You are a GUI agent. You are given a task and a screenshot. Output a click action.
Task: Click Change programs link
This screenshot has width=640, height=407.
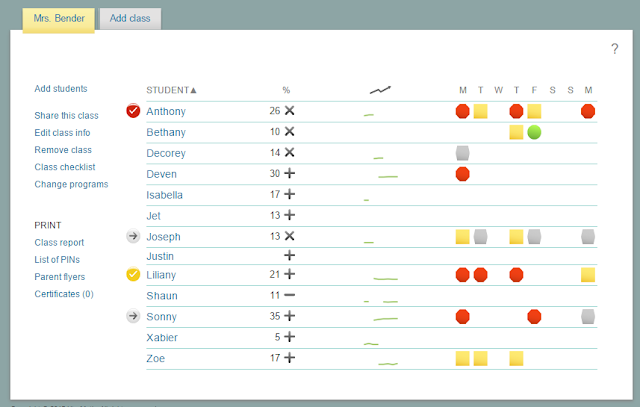(71, 184)
